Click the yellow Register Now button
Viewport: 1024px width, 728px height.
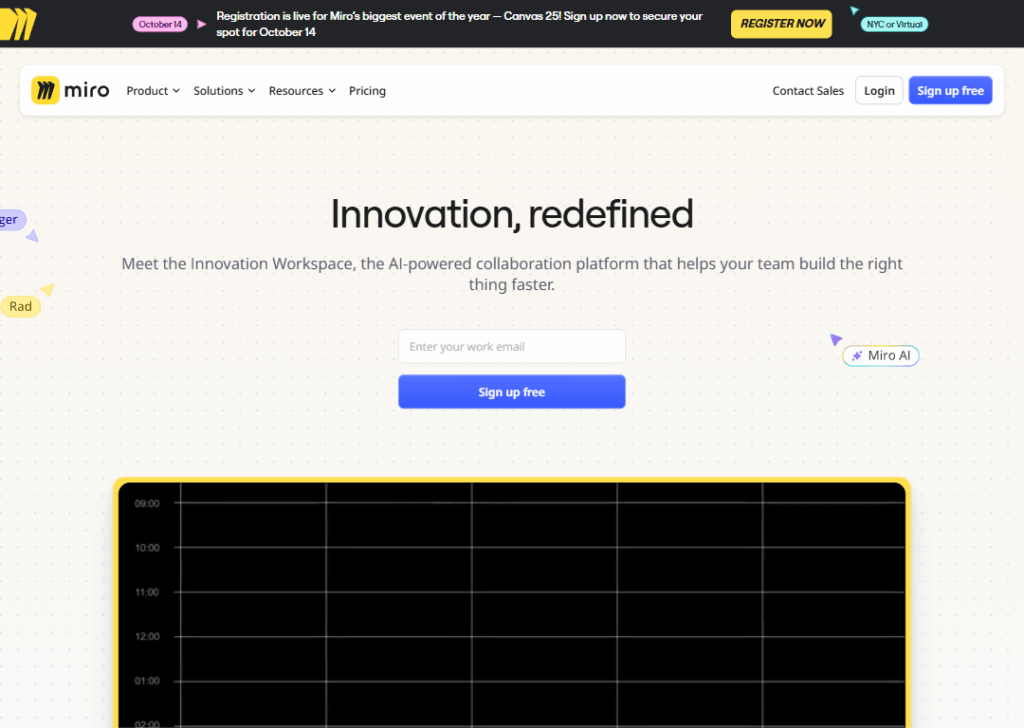pos(781,24)
